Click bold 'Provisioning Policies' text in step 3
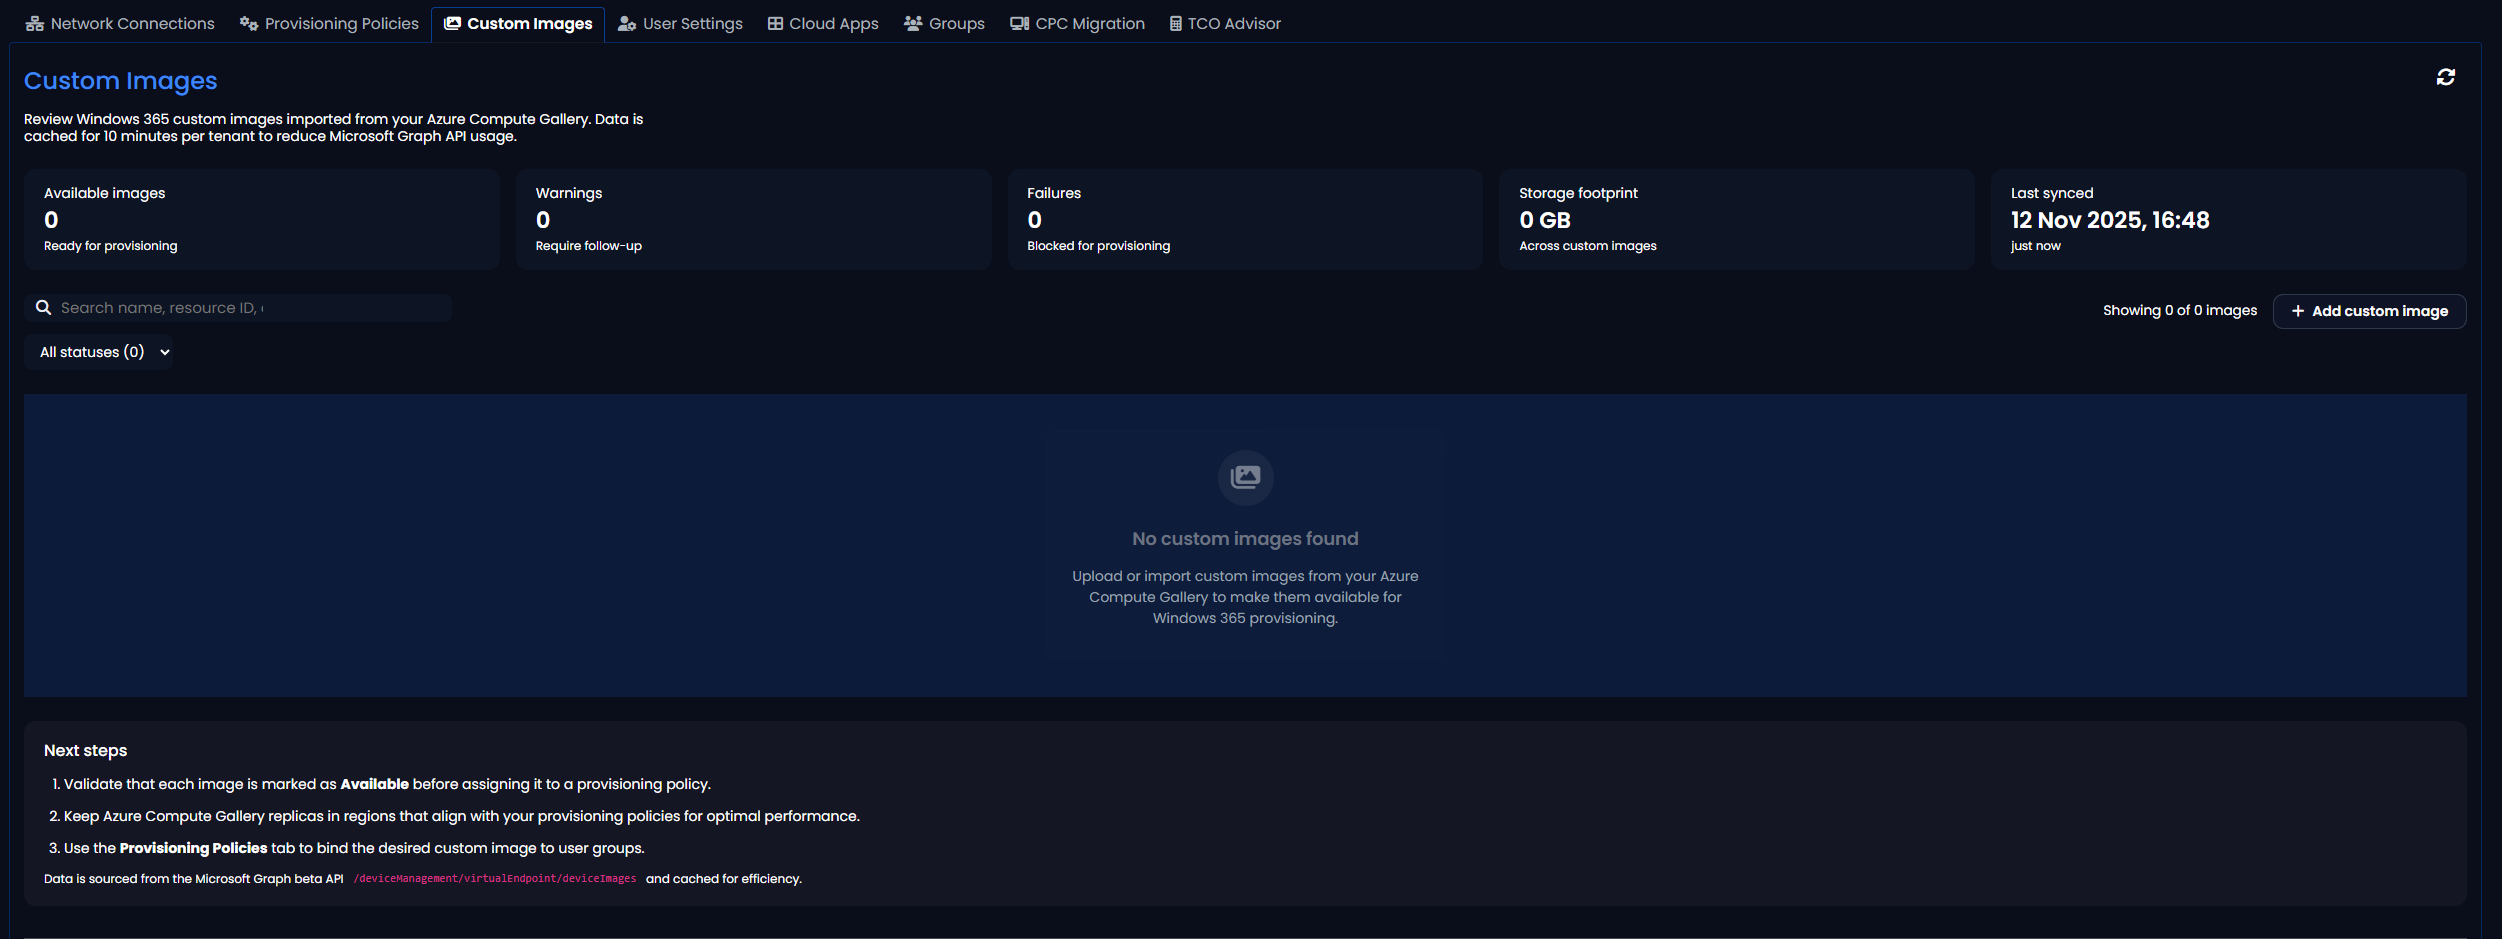Image resolution: width=2502 pixels, height=939 pixels. 193,848
